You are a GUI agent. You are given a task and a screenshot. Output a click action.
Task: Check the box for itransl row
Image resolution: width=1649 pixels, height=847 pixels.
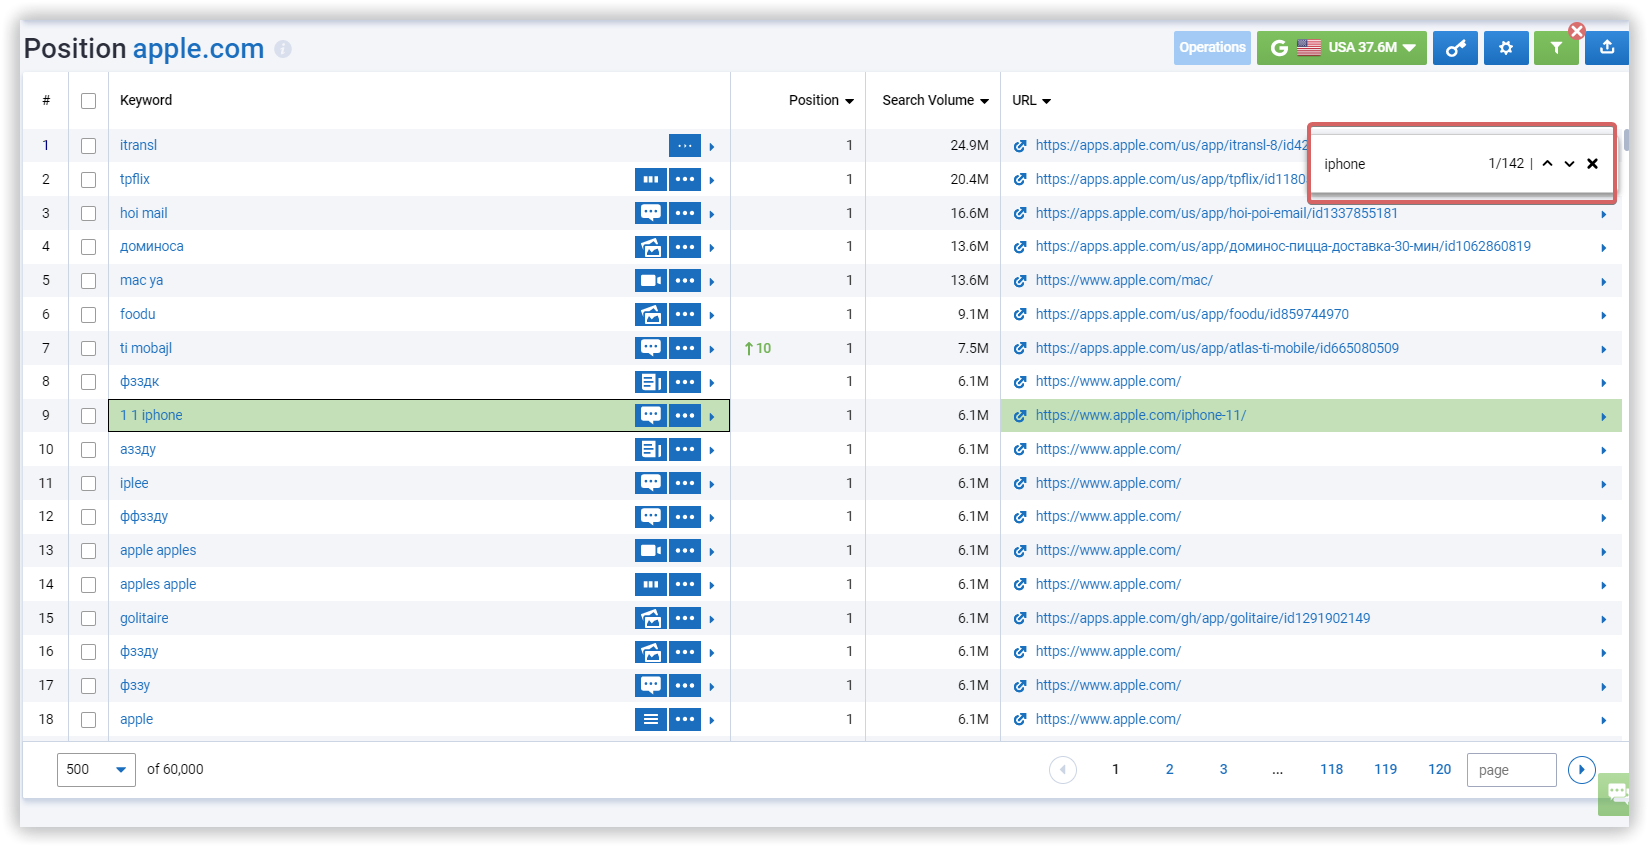pyautogui.click(x=88, y=146)
